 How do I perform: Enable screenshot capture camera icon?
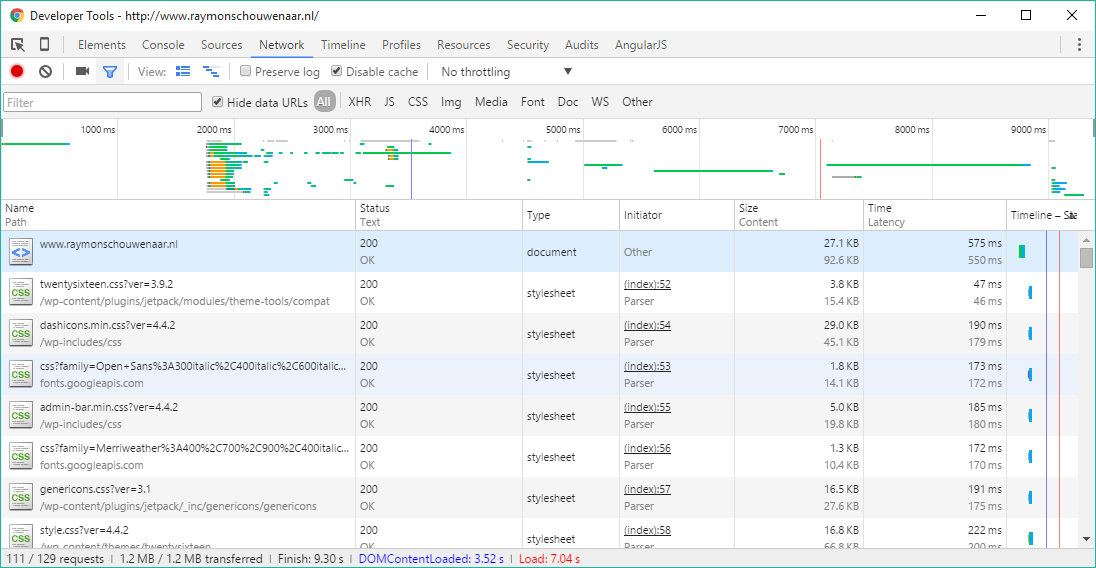click(x=82, y=71)
